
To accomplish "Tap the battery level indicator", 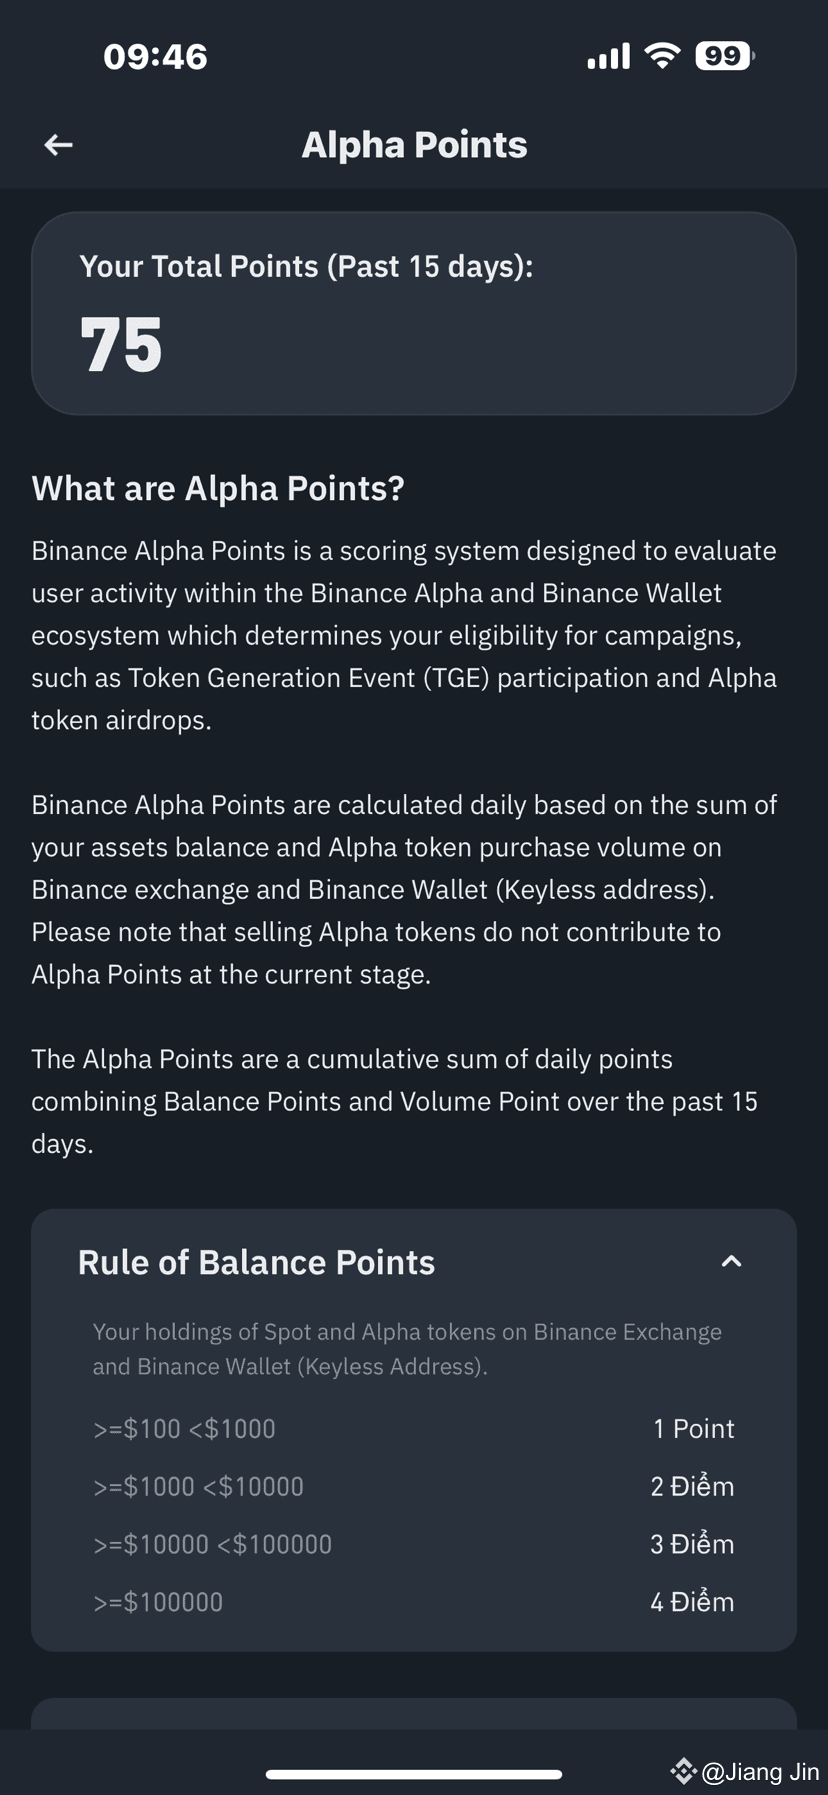I will (x=725, y=56).
